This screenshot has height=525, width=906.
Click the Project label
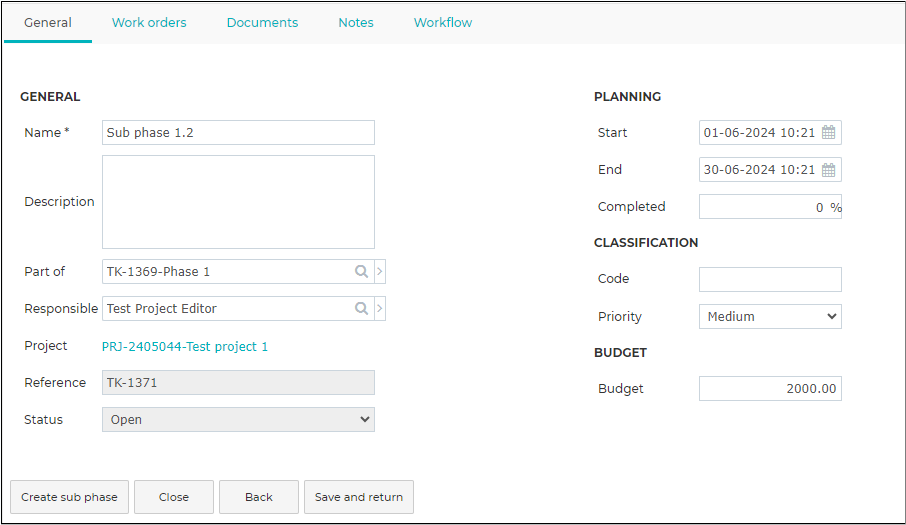46,345
